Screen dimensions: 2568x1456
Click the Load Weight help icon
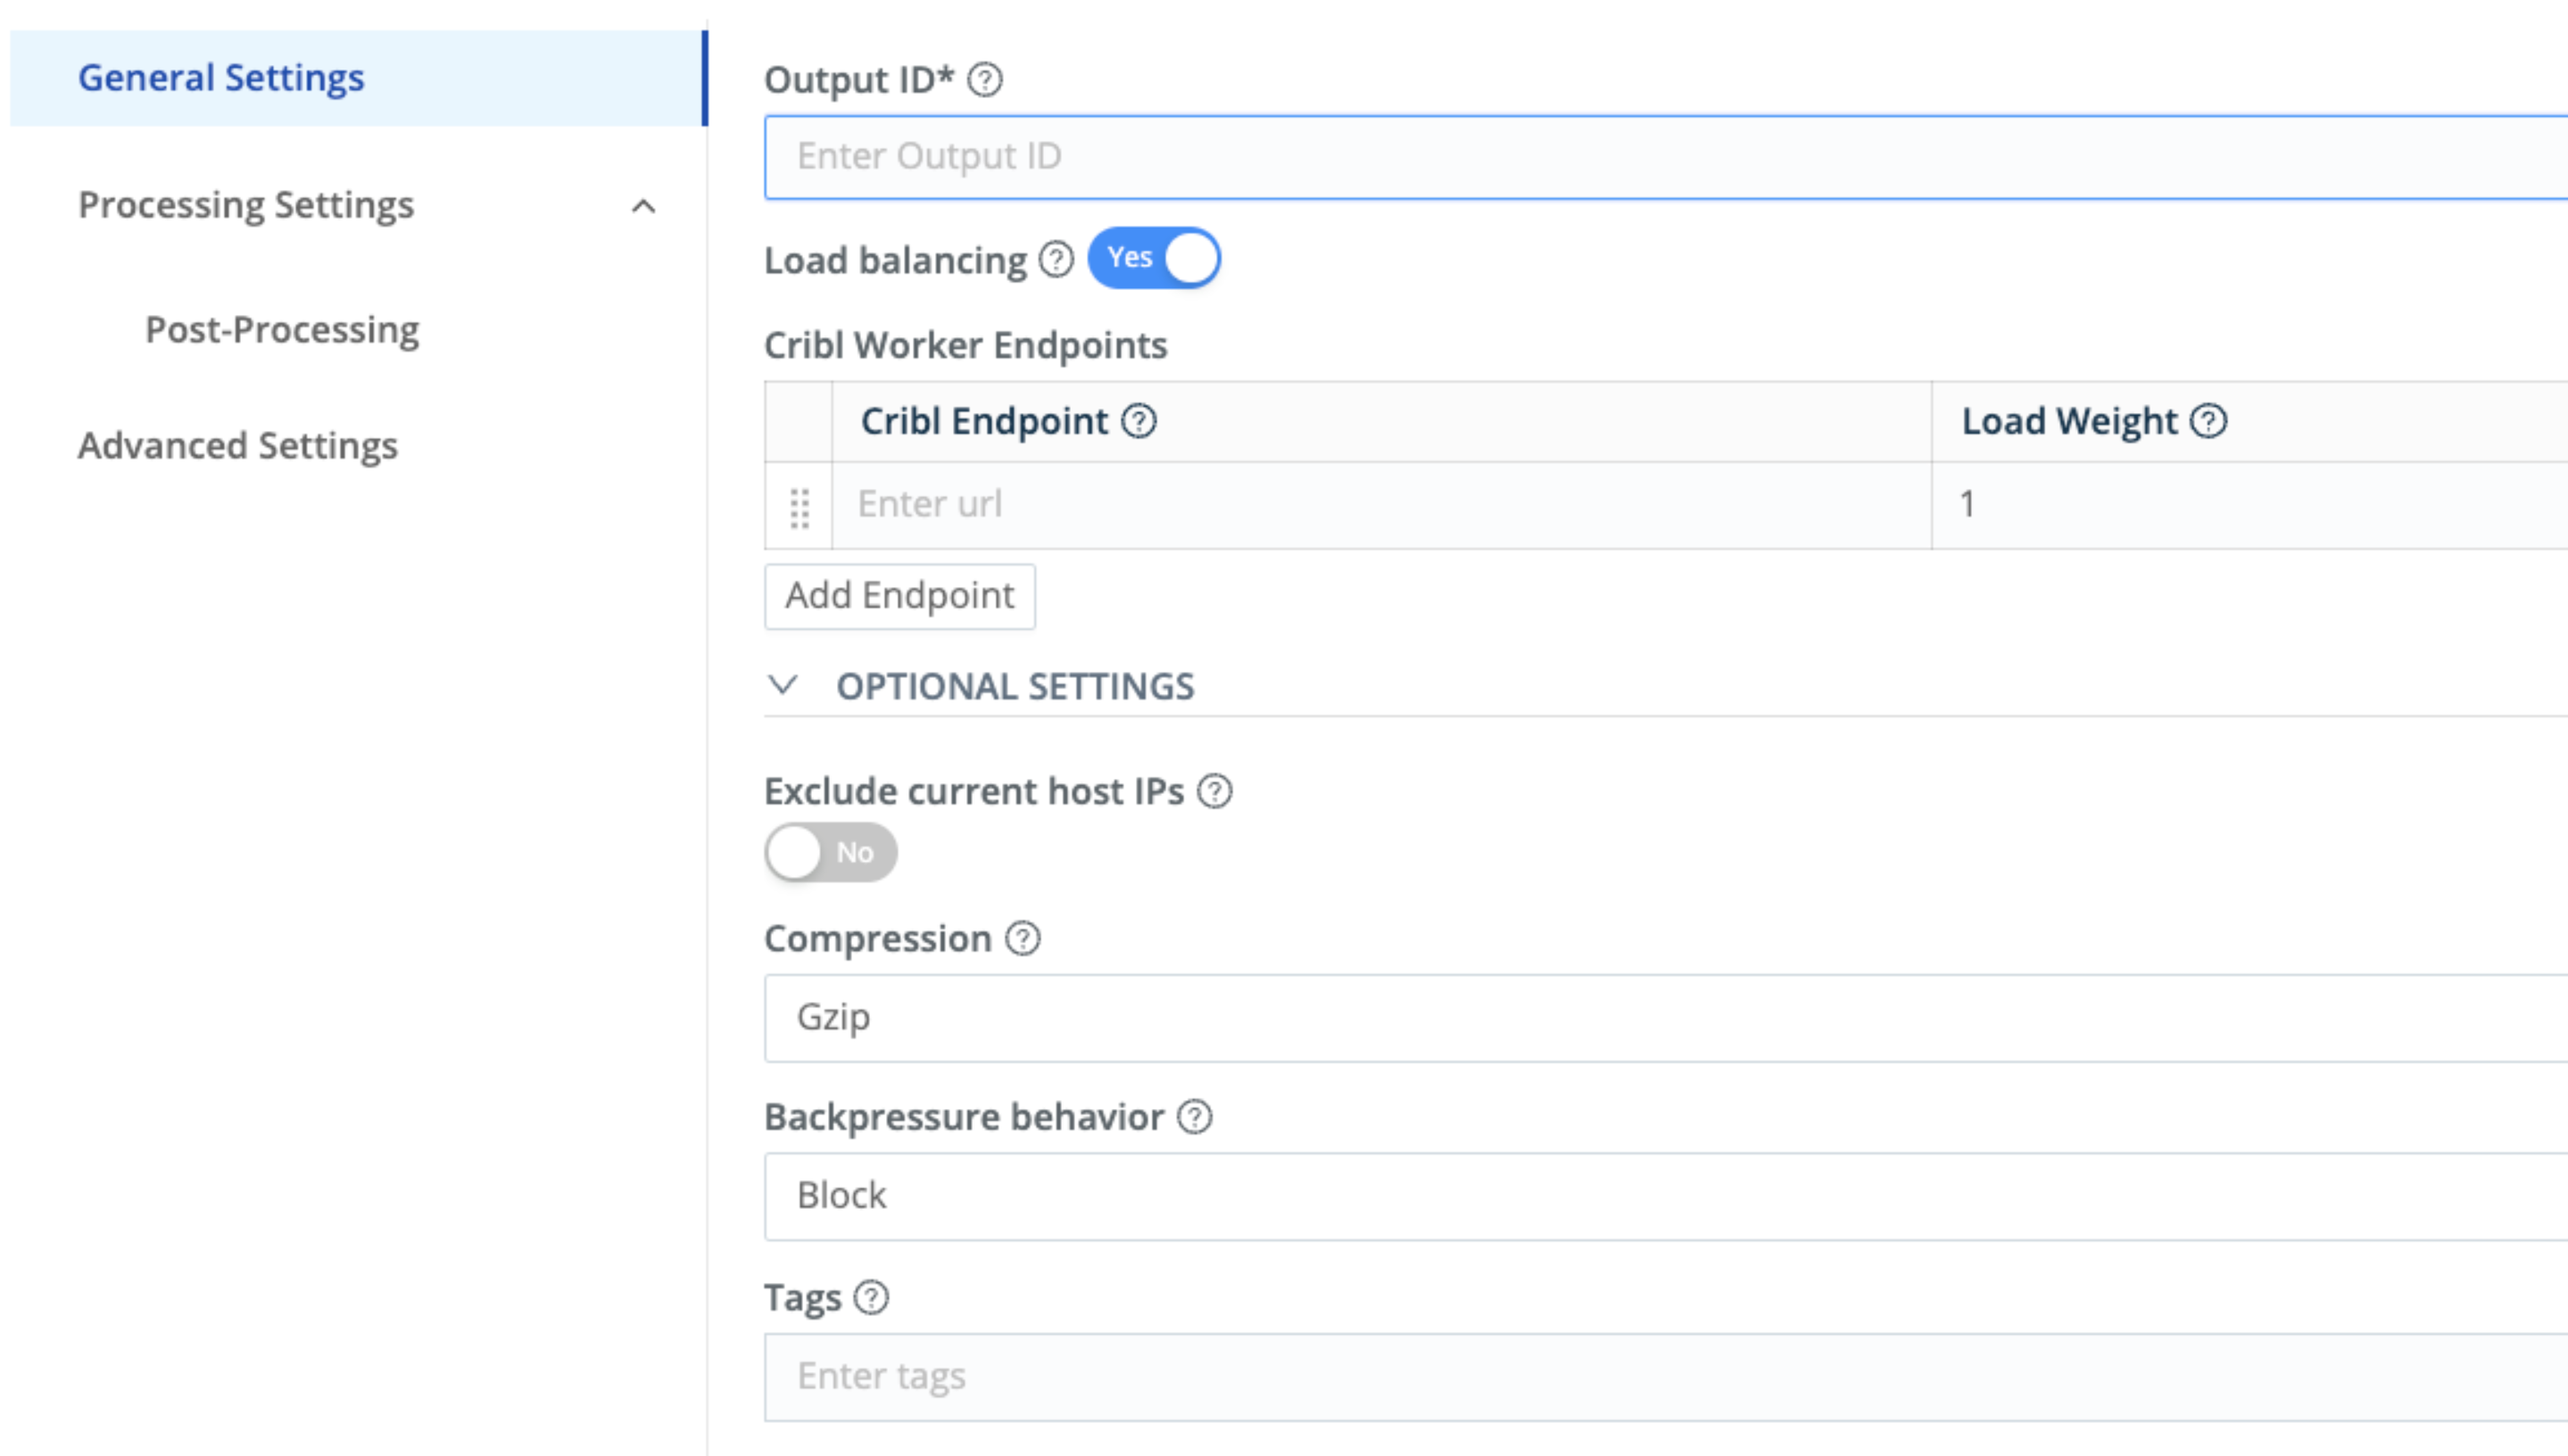coord(2208,422)
